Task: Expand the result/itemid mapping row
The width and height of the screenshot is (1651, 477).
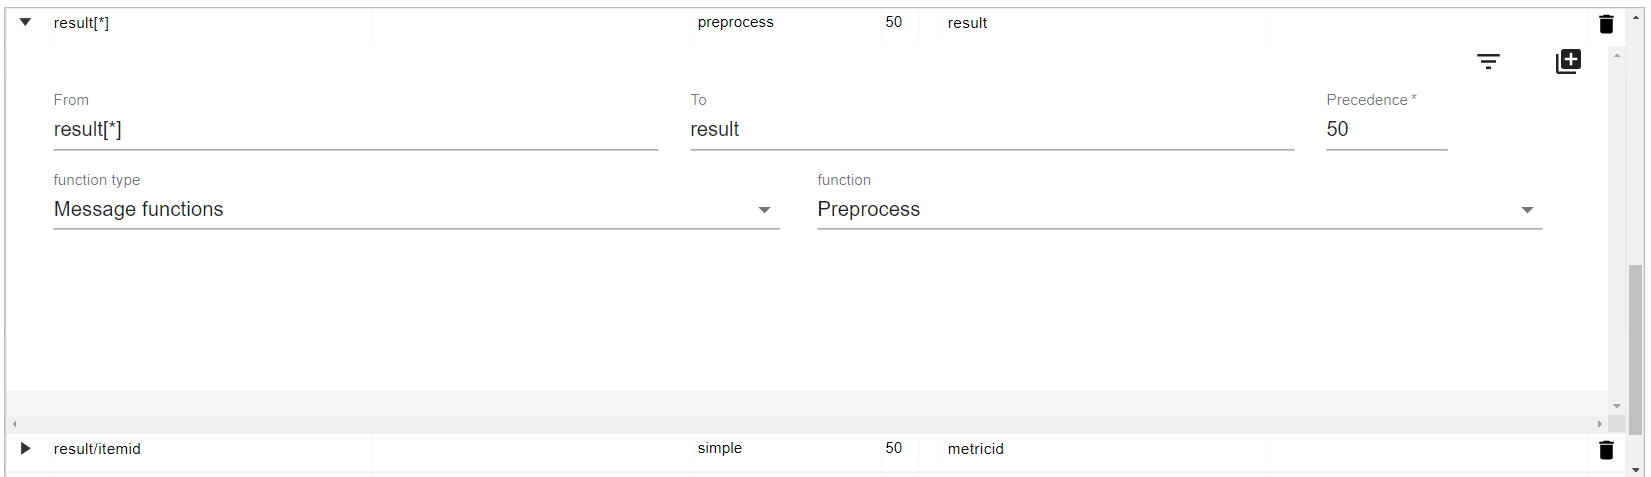Action: (x=25, y=448)
